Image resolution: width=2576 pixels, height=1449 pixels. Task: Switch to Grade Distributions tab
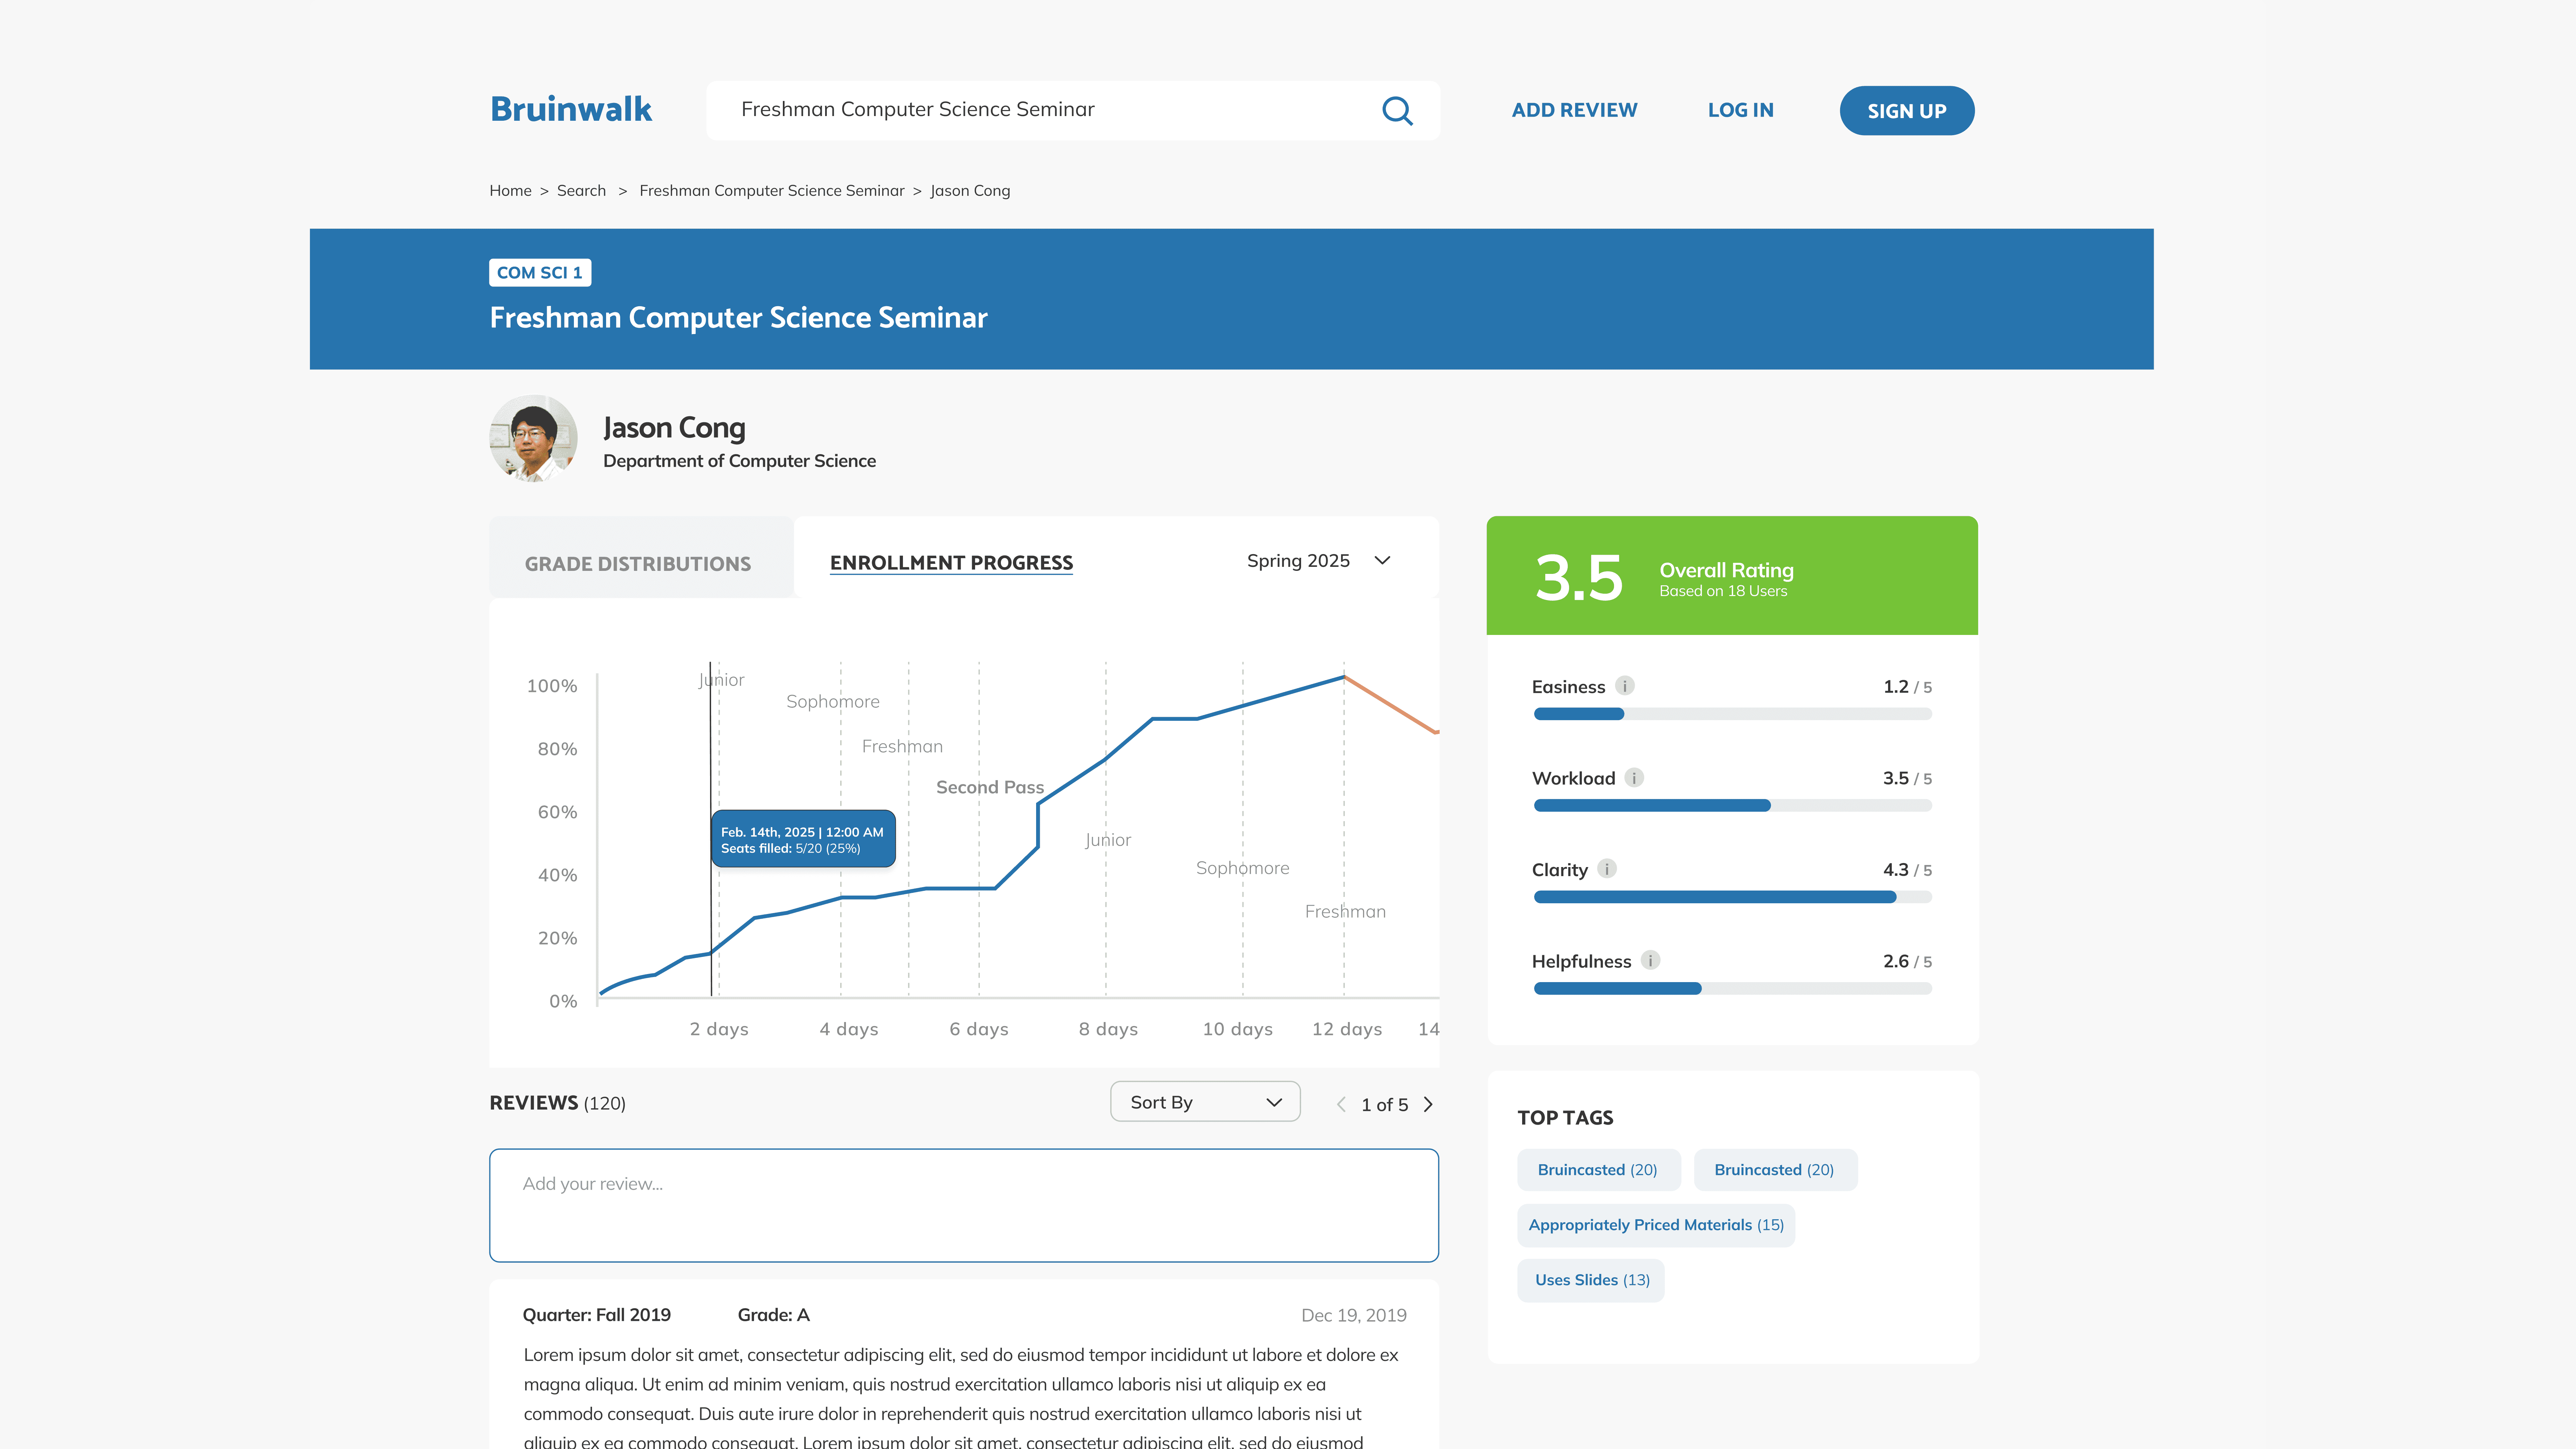[638, 564]
